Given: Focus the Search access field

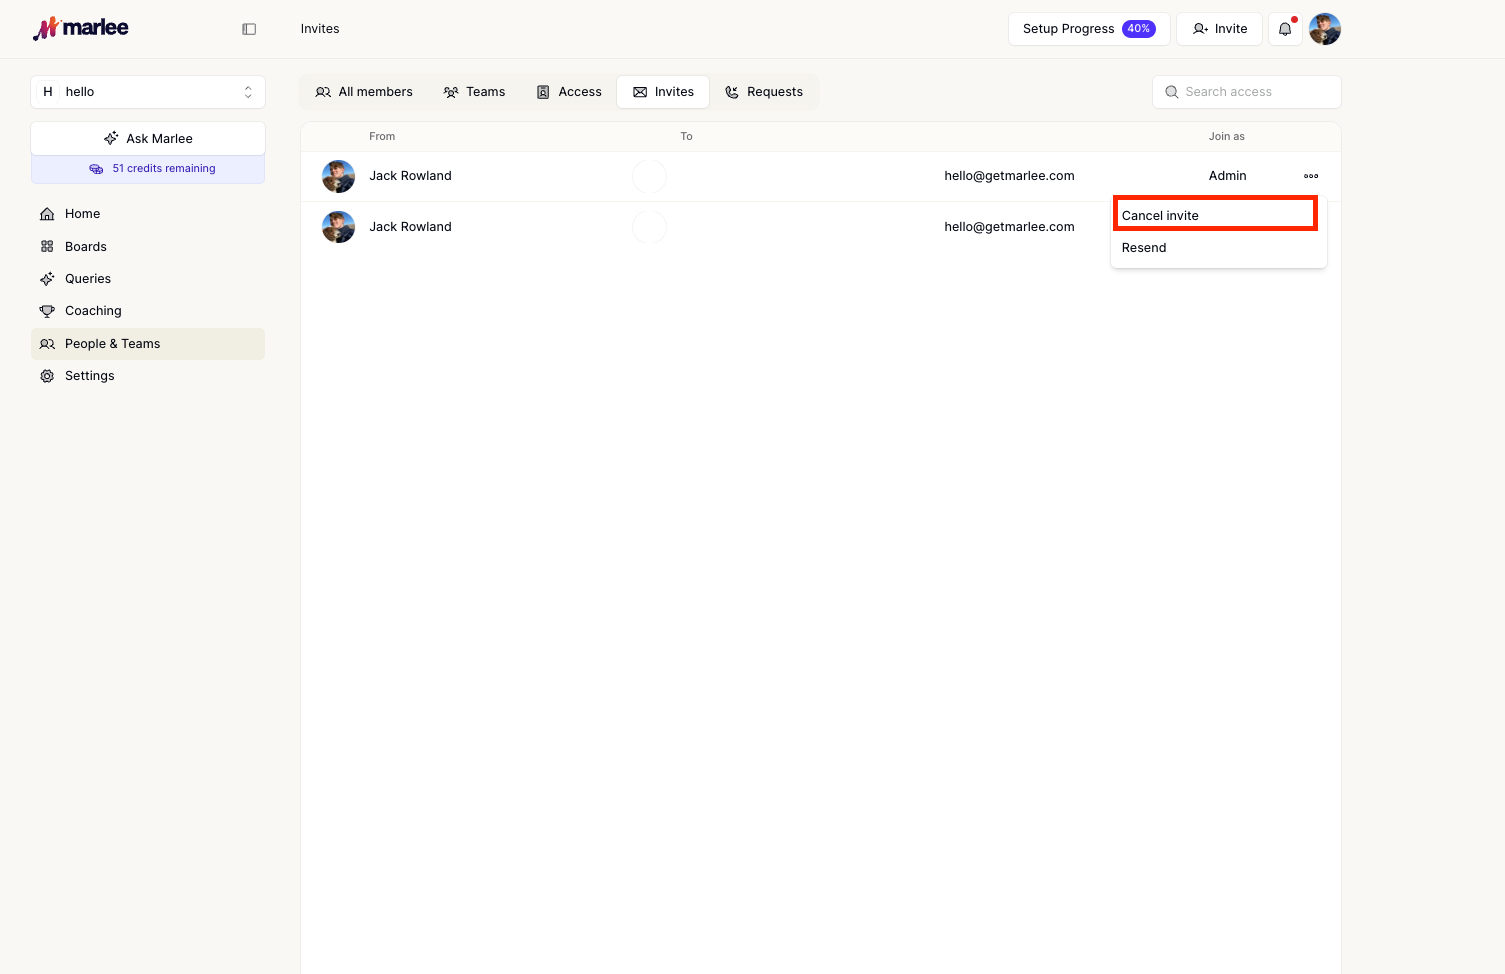Looking at the screenshot, I should 1247,92.
